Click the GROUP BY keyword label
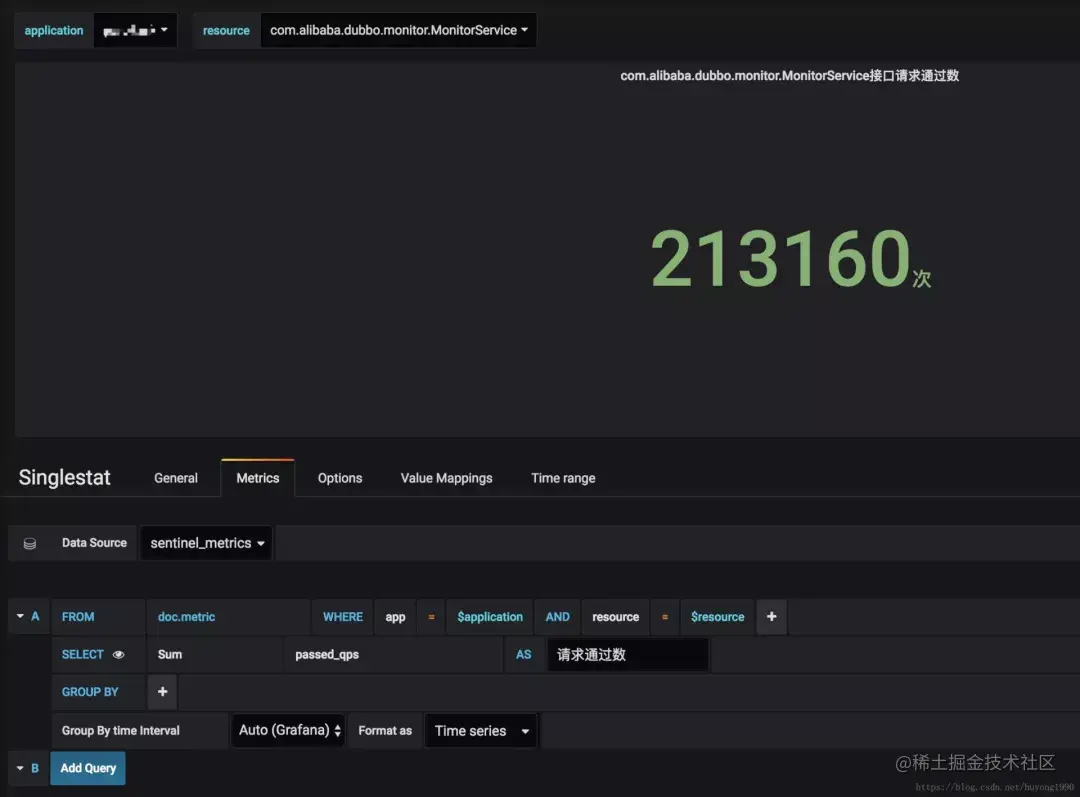 [90, 692]
